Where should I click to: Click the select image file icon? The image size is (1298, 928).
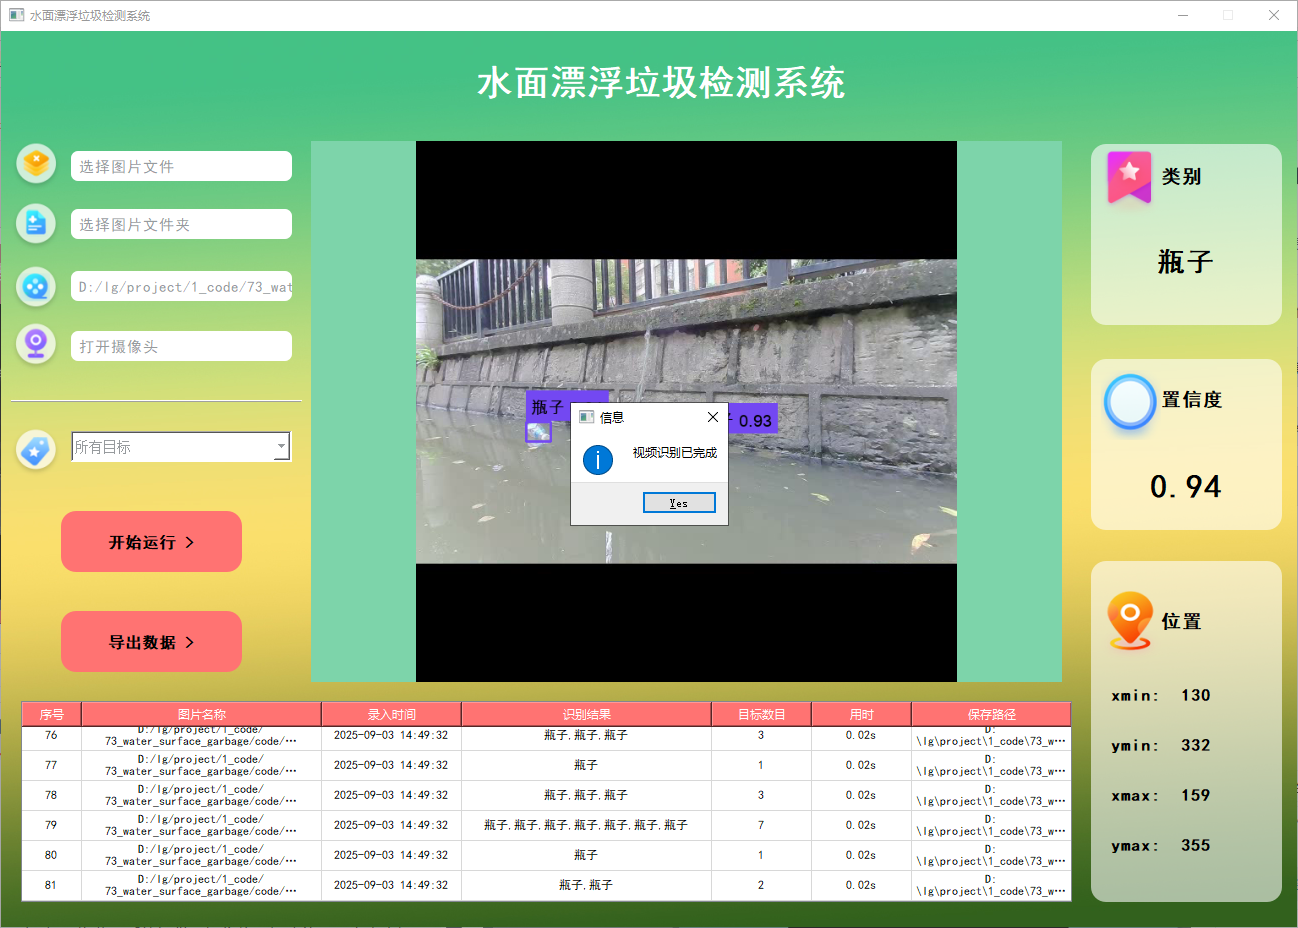tap(36, 163)
